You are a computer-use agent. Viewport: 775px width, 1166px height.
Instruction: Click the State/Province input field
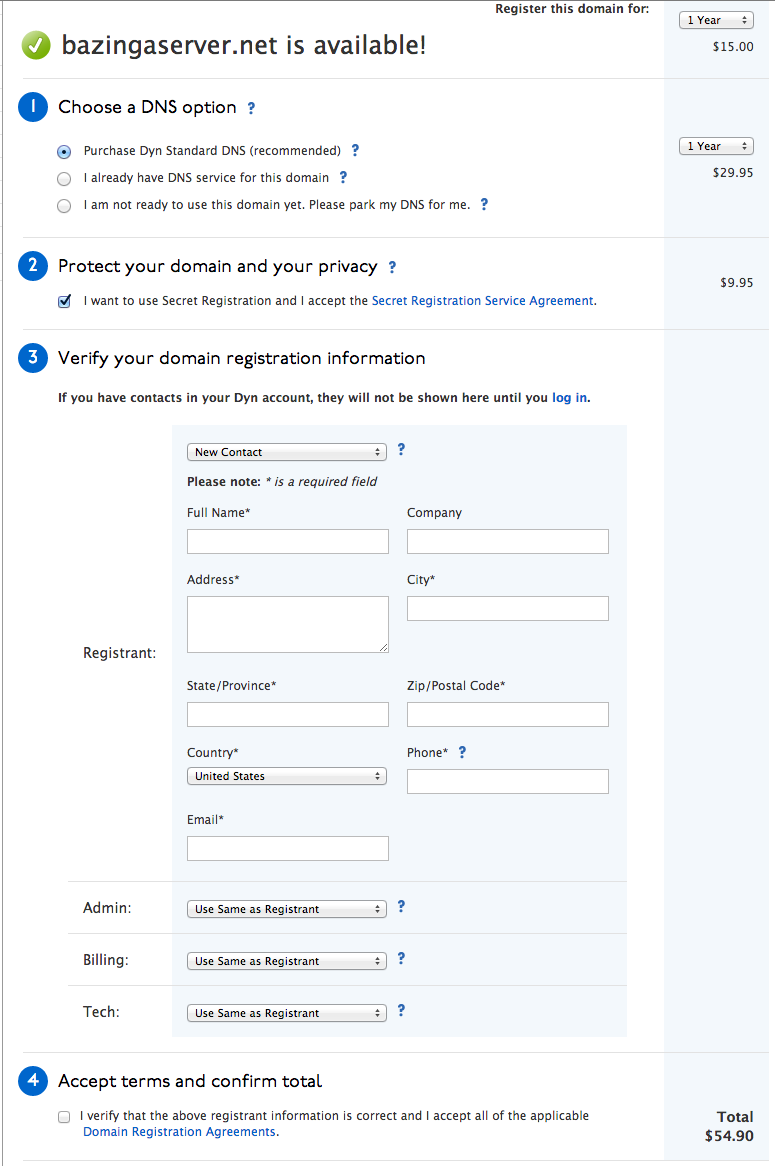[x=288, y=715]
